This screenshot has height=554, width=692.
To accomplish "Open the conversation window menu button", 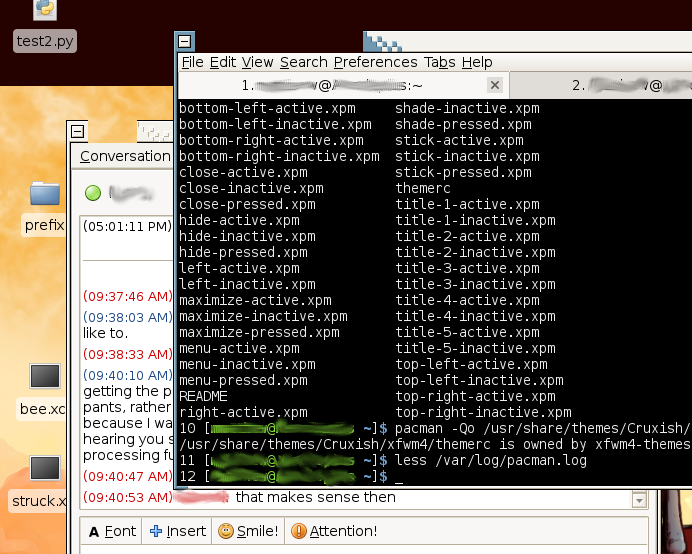I will point(77,131).
